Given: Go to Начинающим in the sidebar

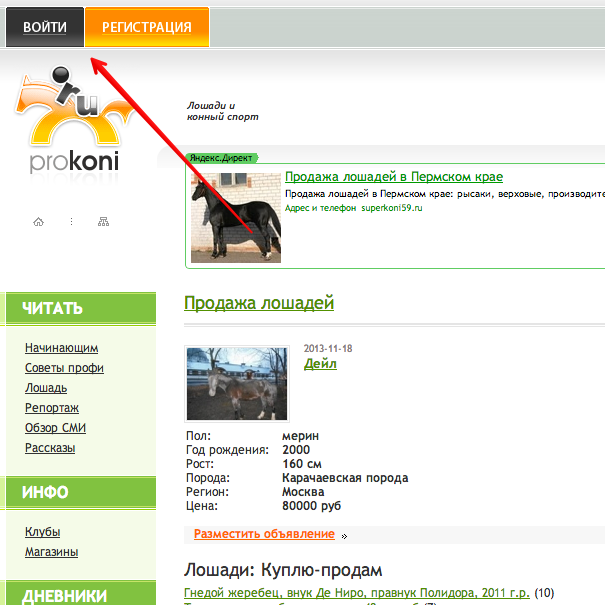Looking at the screenshot, I should pos(61,348).
